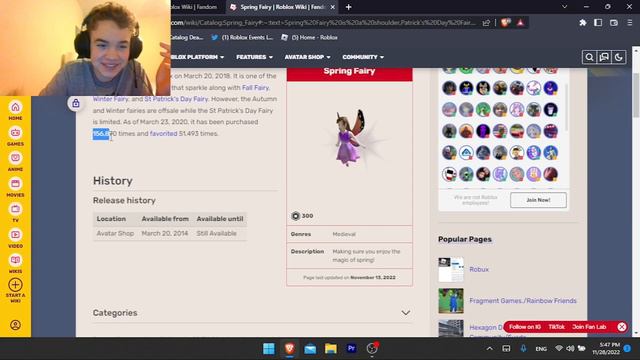Open browser hamburger menu
Viewport: 640px width, 360px height.
click(630, 23)
